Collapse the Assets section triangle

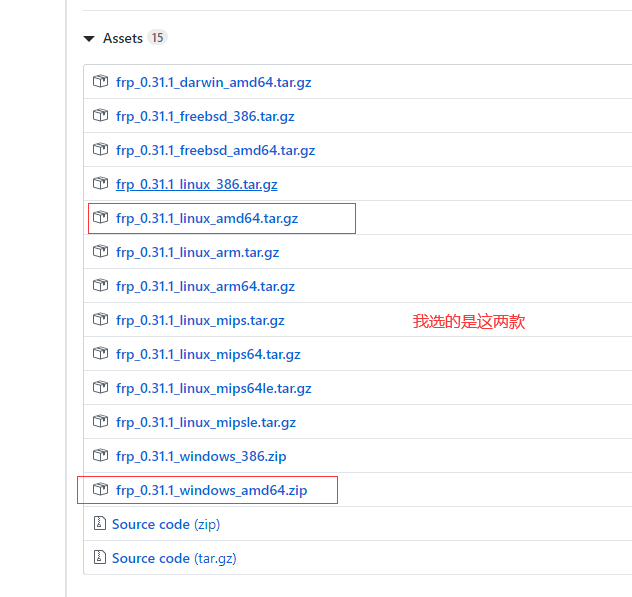pyautogui.click(x=89, y=39)
